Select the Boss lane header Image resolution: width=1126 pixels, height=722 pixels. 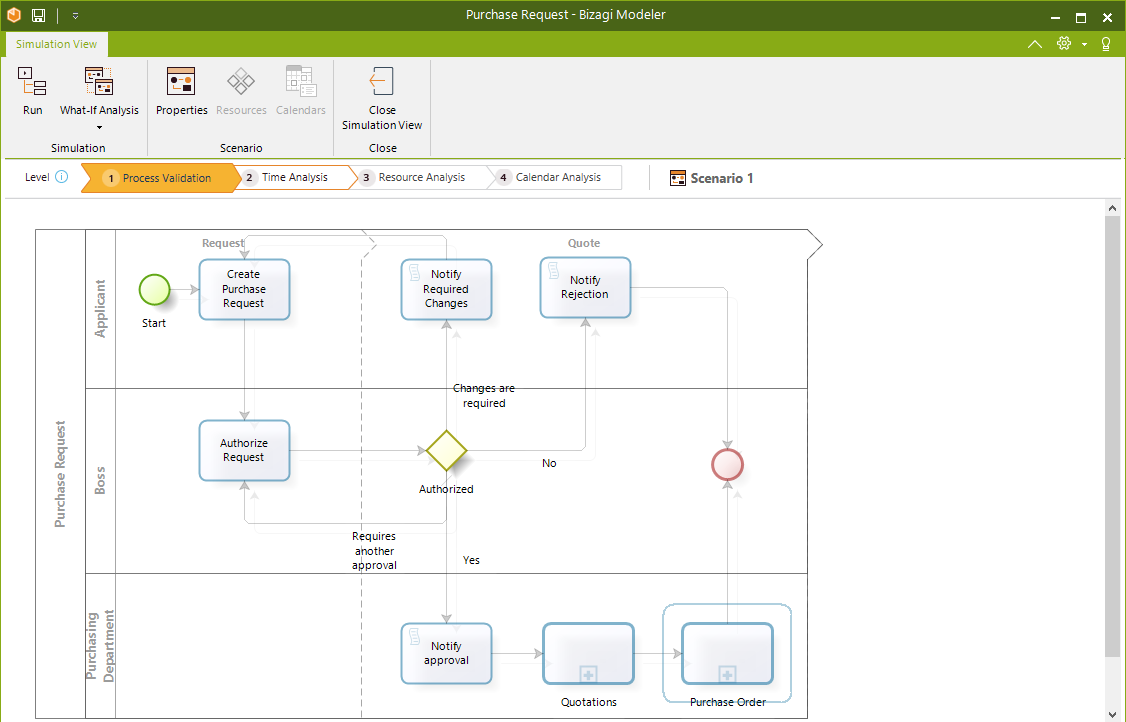pyautogui.click(x=101, y=481)
